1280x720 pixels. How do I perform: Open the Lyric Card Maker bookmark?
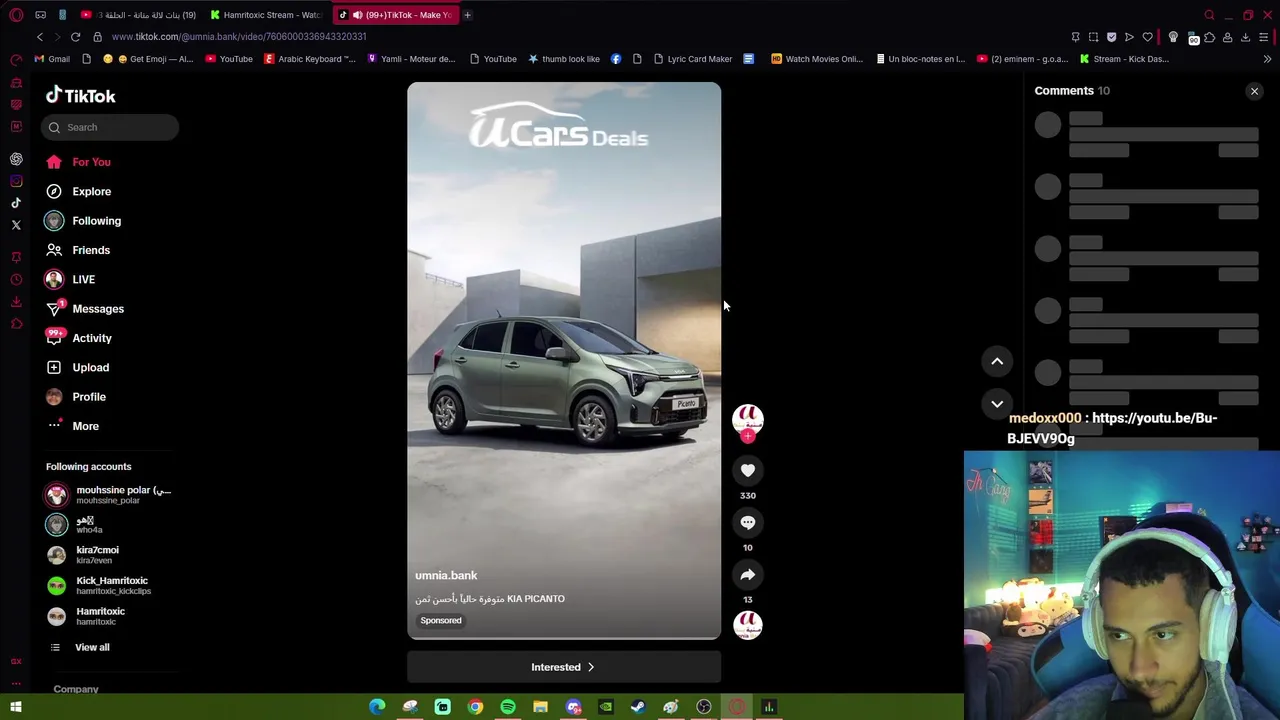[x=693, y=59]
